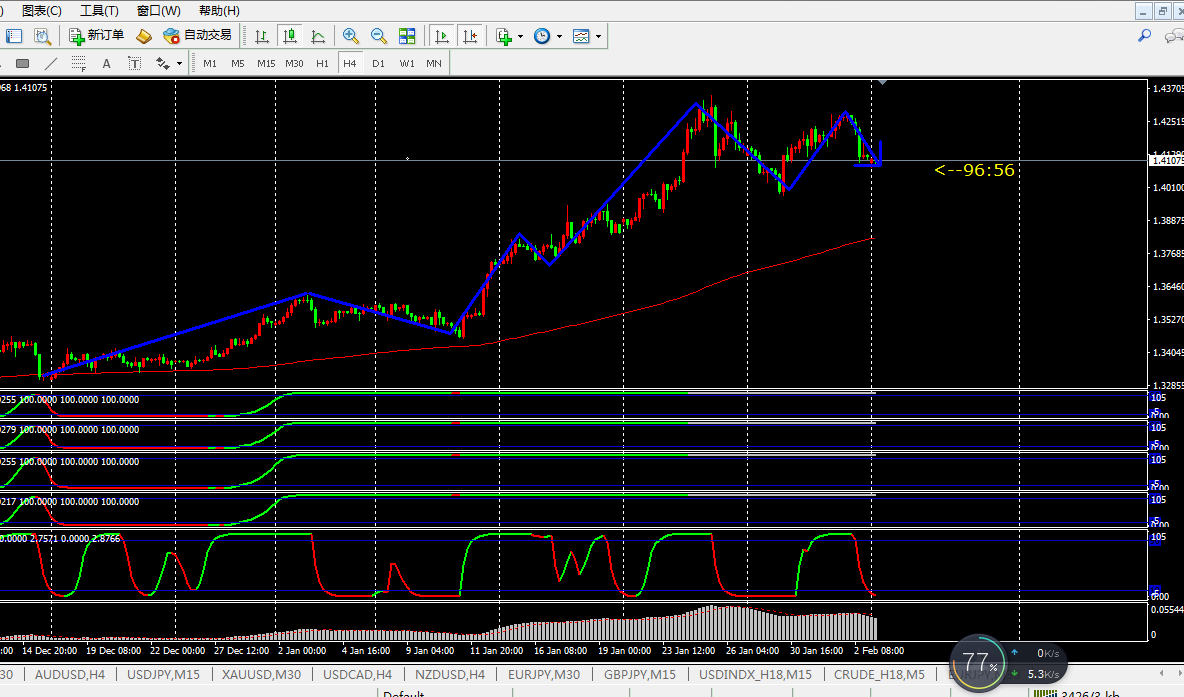This screenshot has height=697, width=1184.
Task: Toggle chart auto scroll
Action: [x=442, y=35]
